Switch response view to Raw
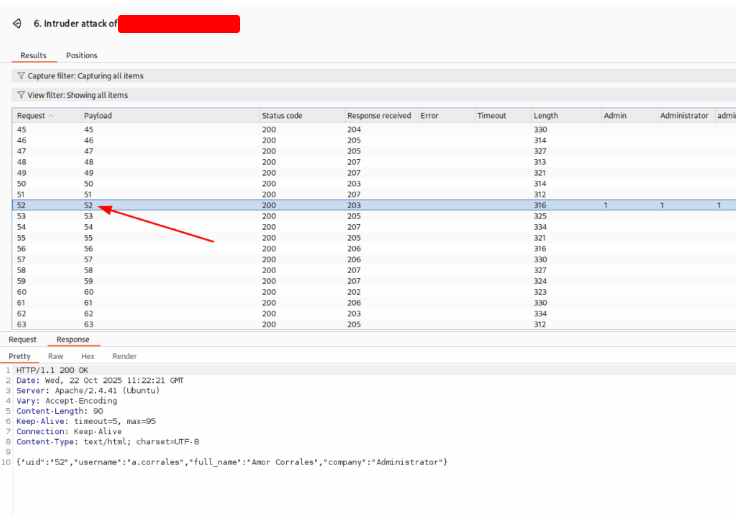The height and width of the screenshot is (516, 737). click(56, 356)
